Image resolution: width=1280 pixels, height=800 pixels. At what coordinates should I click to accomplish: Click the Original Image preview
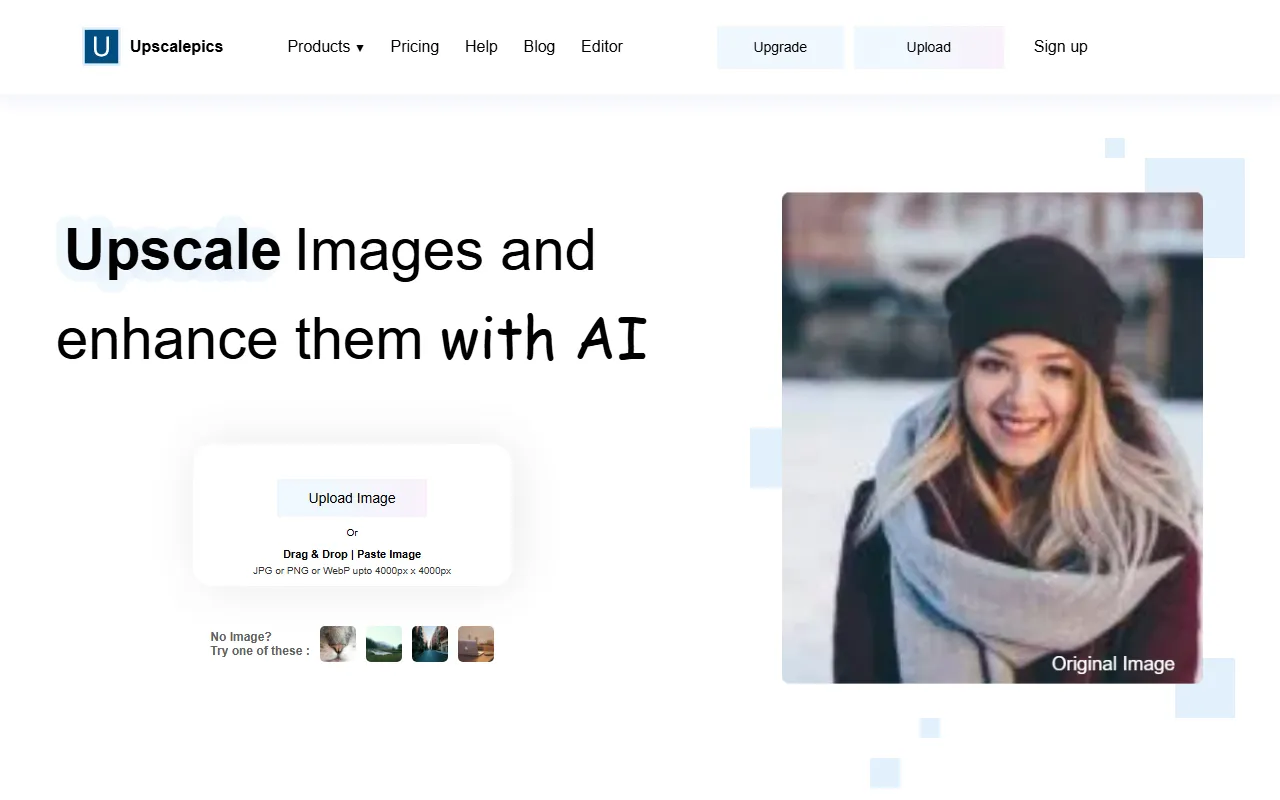click(x=992, y=437)
